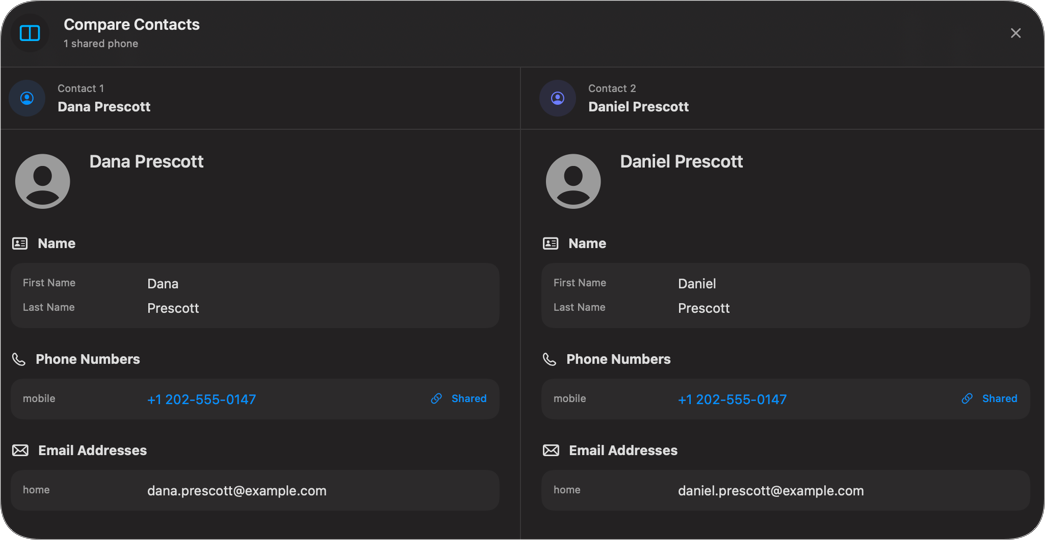Click the shared link icon in Daniel's phone row
Screen dimensions: 1045x540
[967, 399]
